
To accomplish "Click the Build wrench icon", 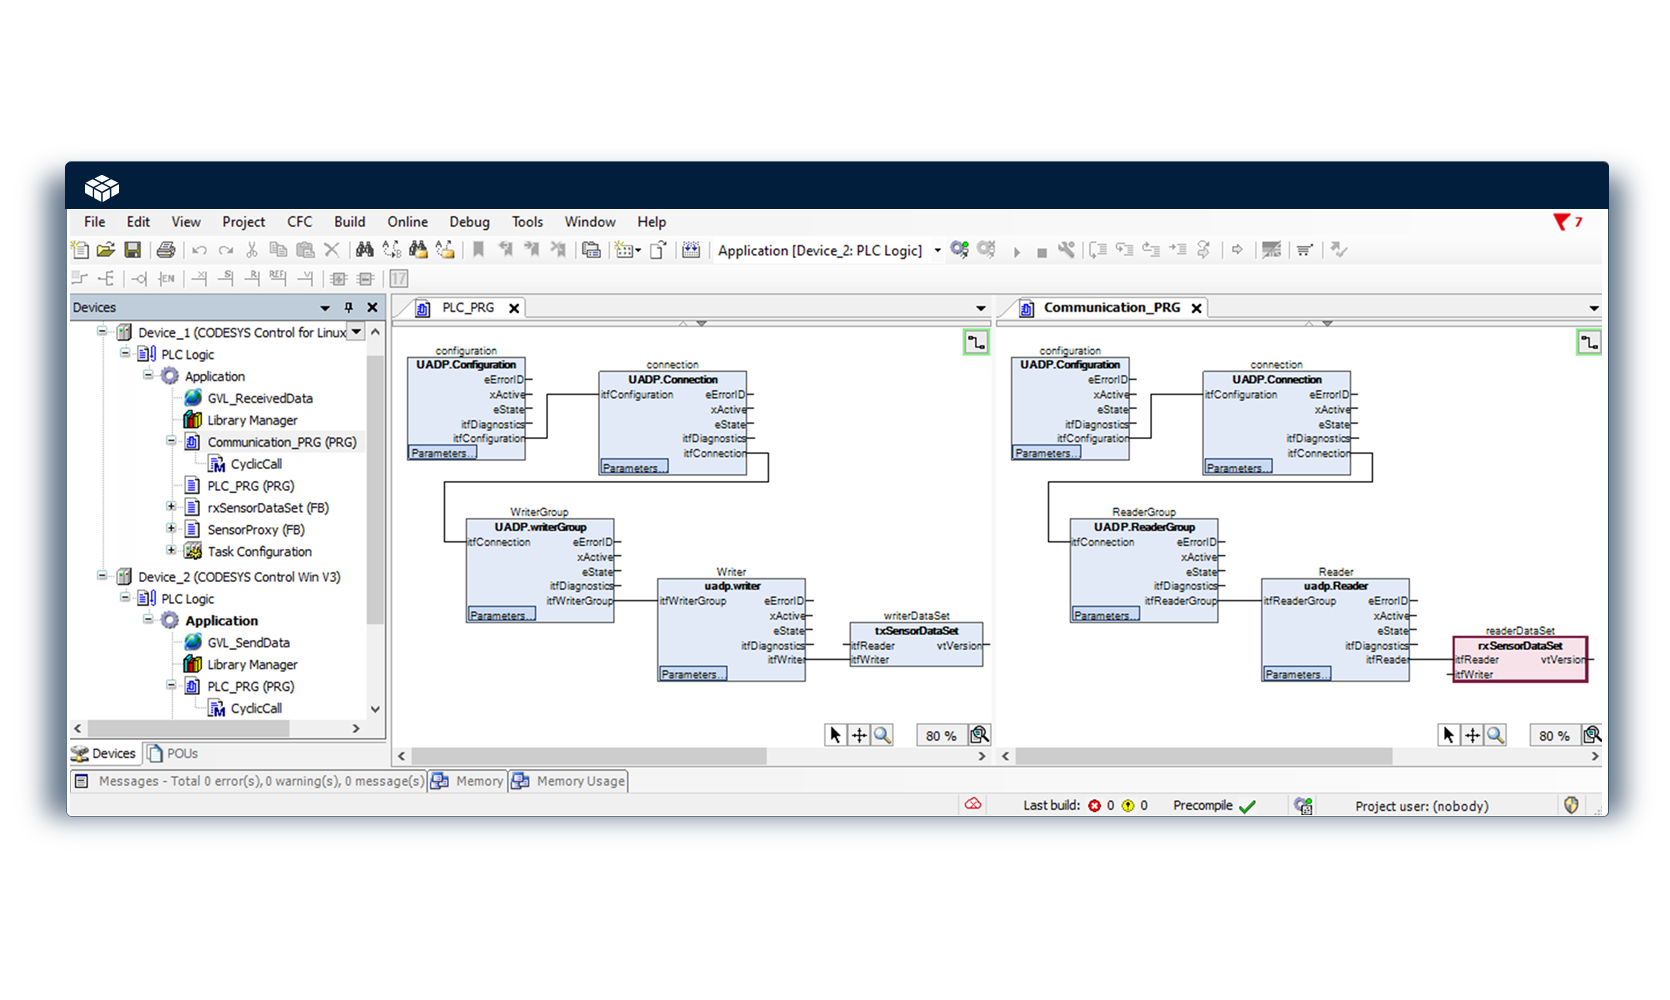I will coord(1066,250).
